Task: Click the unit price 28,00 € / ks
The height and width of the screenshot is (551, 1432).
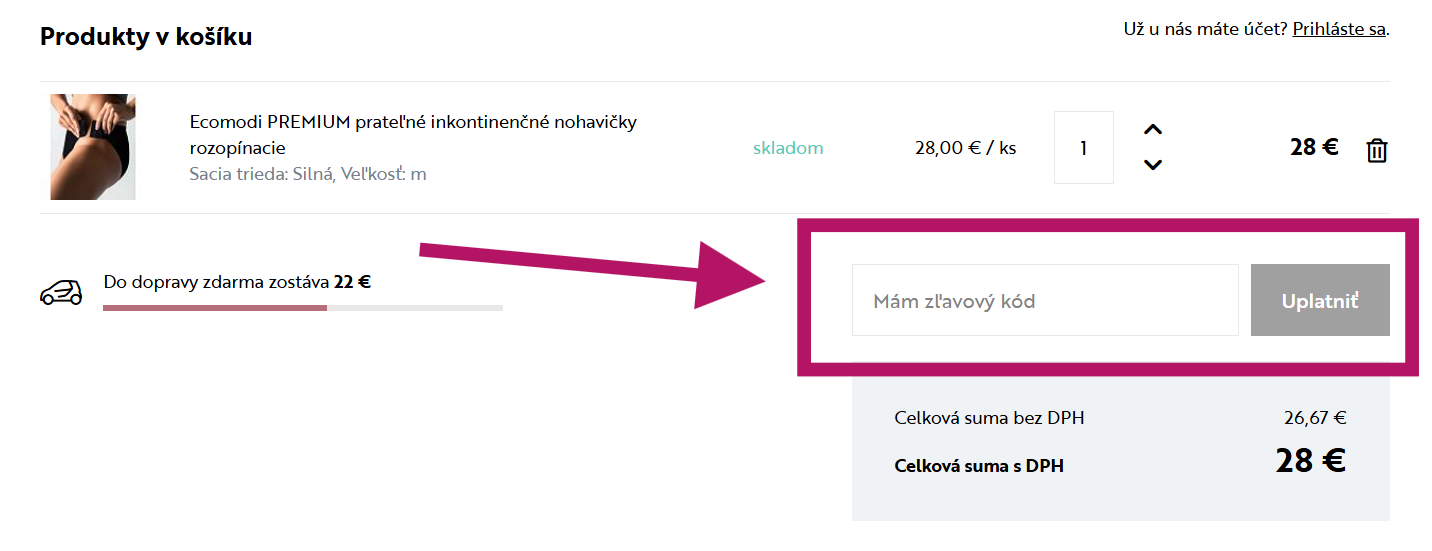Action: tap(965, 148)
